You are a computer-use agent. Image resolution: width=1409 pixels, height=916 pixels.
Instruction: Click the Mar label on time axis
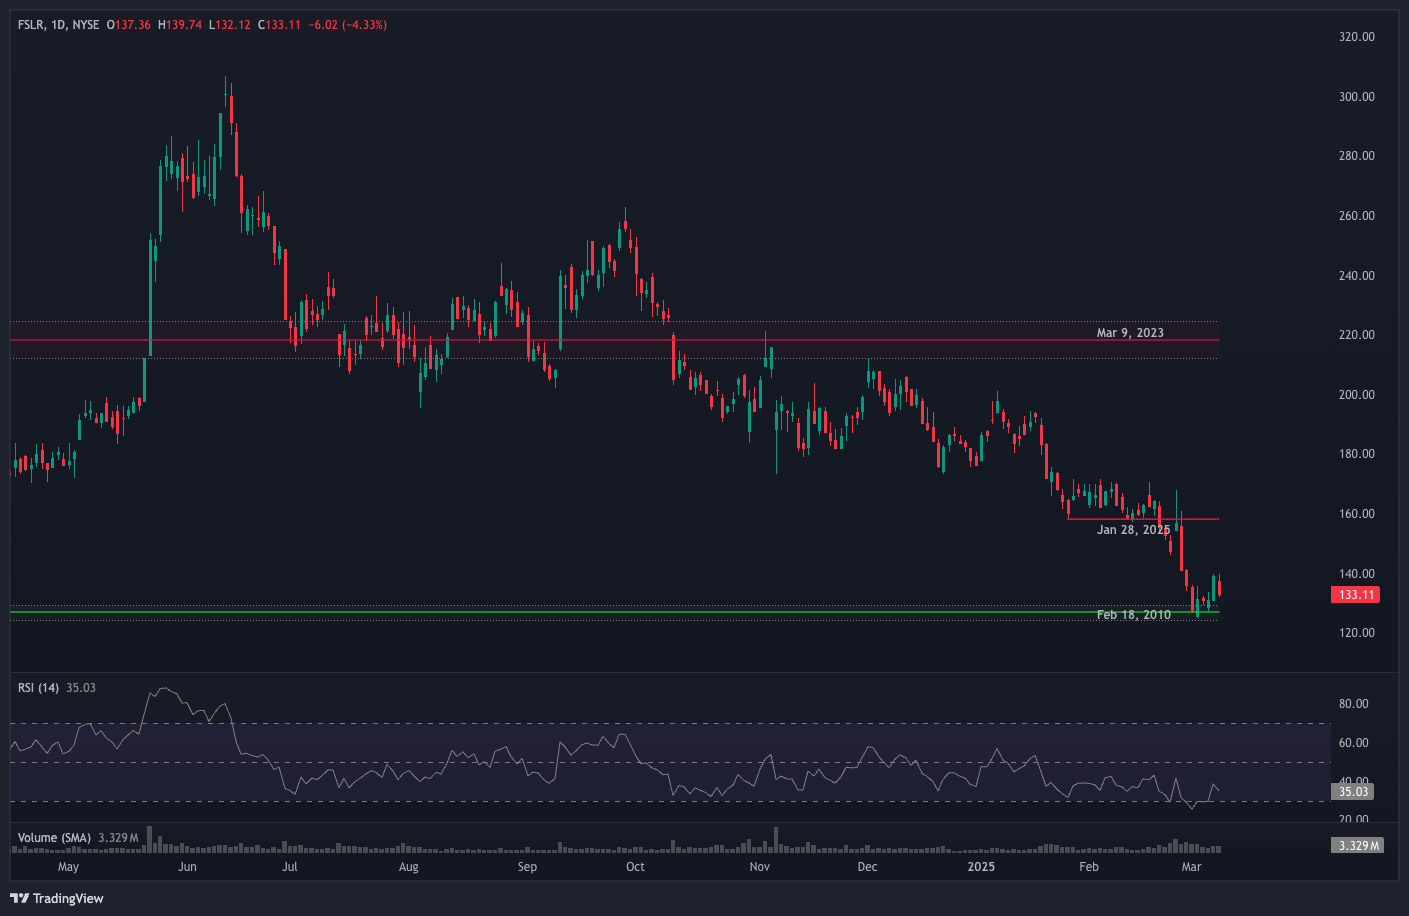1191,867
